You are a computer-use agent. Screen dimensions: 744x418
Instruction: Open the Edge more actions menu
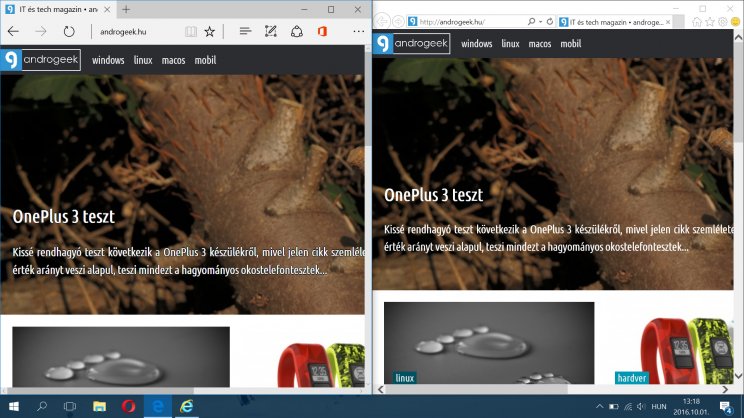click(359, 32)
